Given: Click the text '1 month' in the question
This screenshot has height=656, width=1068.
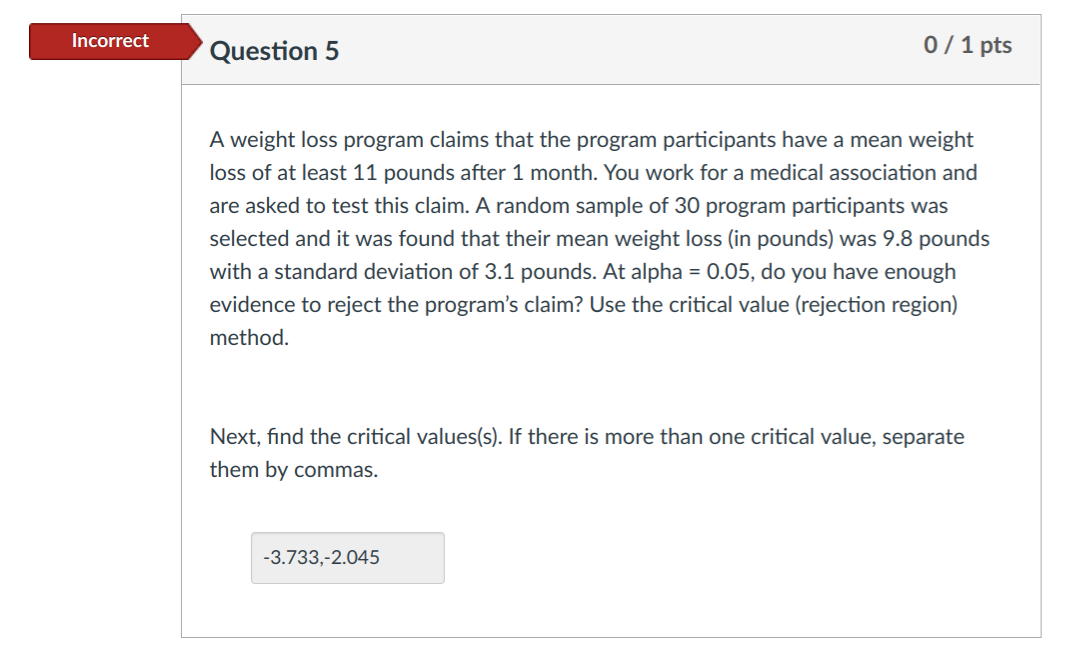Looking at the screenshot, I should tap(555, 173).
